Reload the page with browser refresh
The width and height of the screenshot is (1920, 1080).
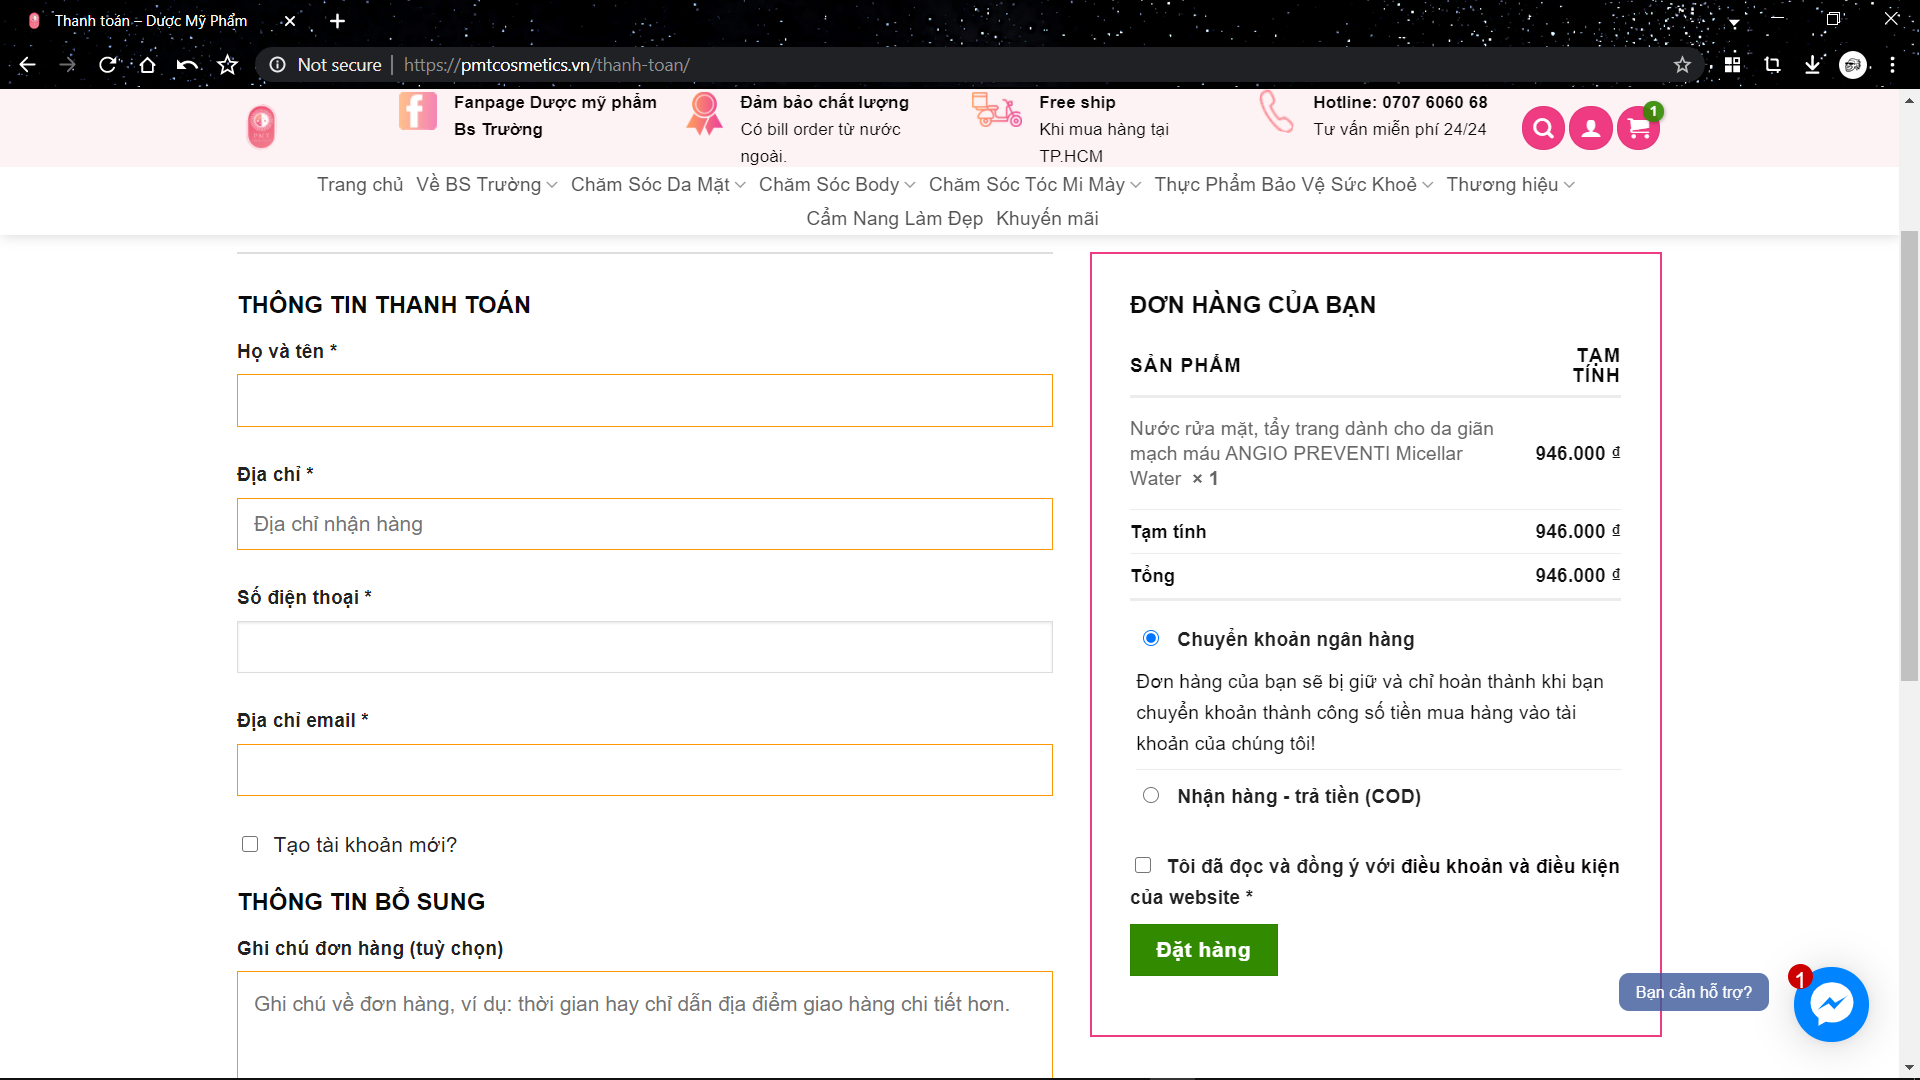(x=107, y=65)
